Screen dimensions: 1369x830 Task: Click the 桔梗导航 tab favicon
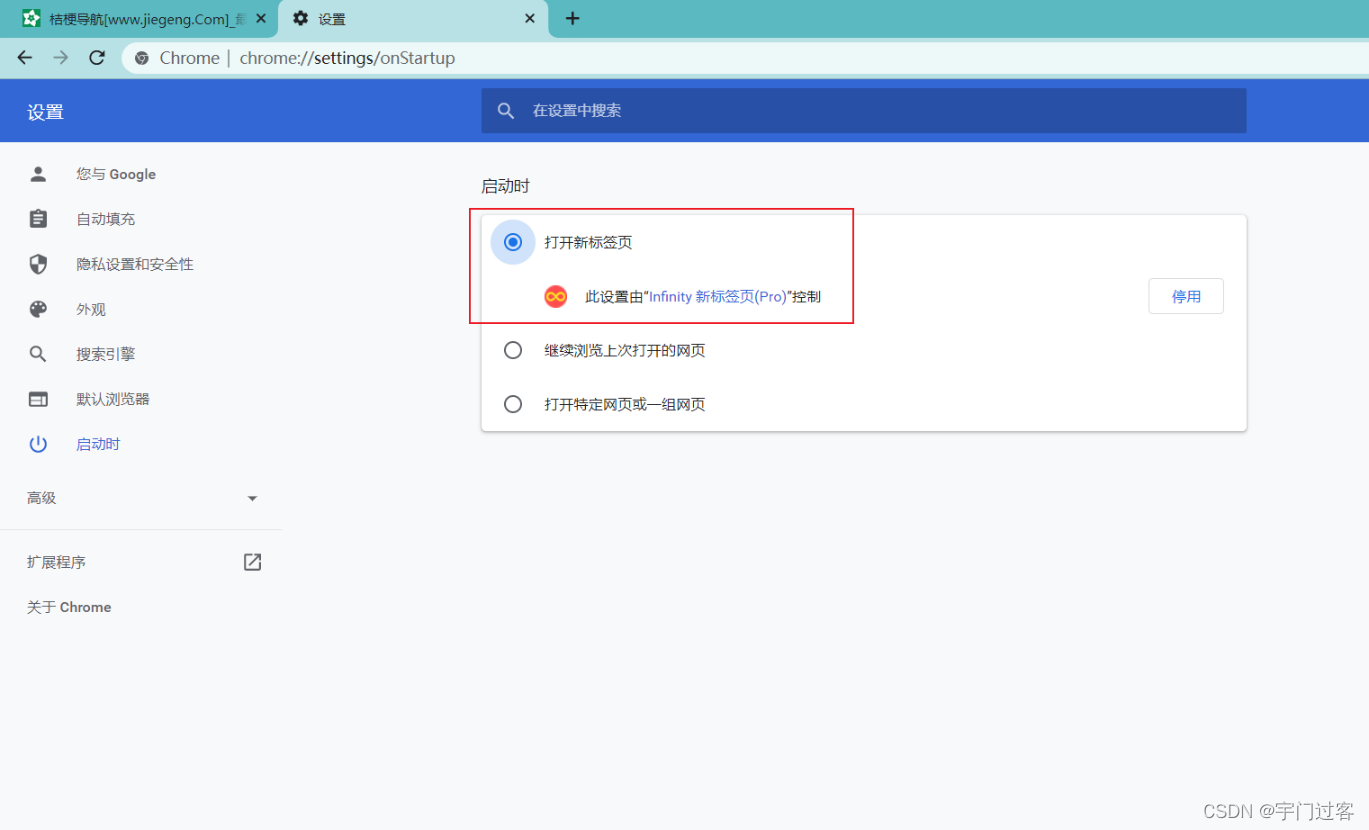32,18
